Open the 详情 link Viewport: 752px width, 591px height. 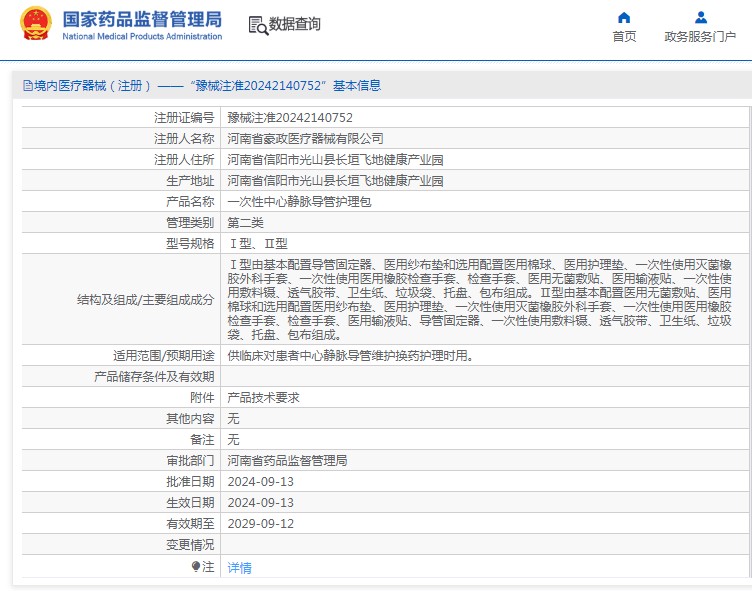(x=240, y=567)
